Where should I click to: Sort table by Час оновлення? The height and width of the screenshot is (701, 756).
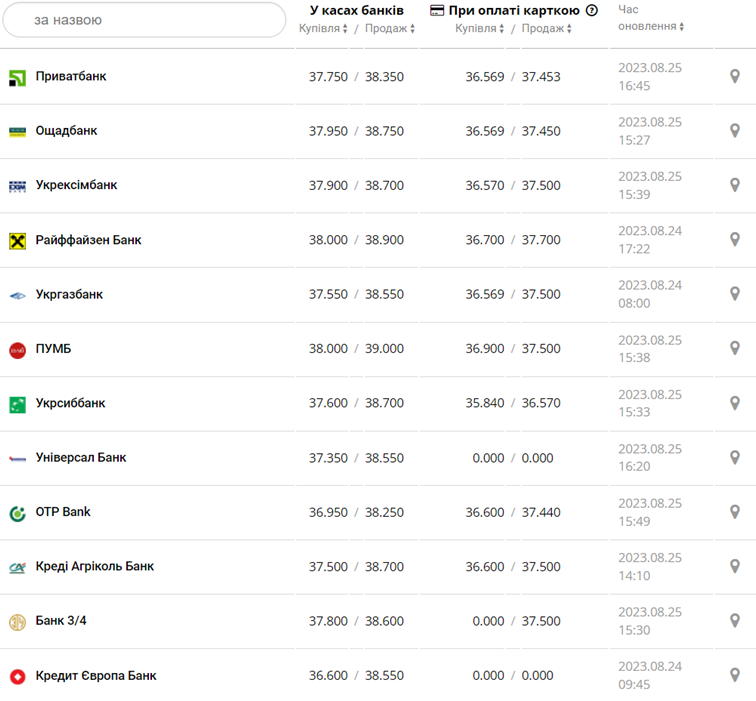pyautogui.click(x=650, y=27)
